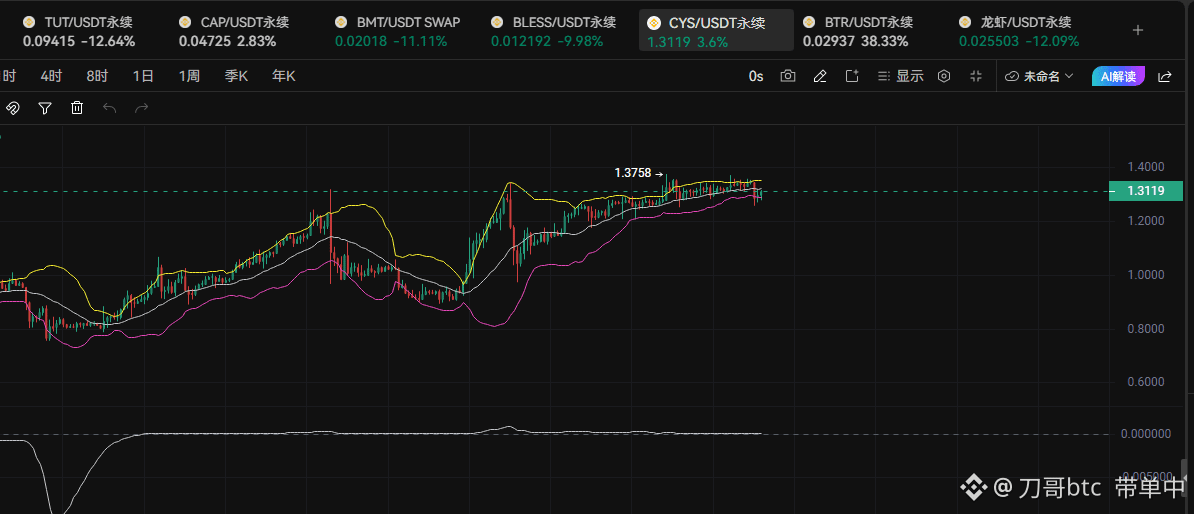Image resolution: width=1194 pixels, height=514 pixels.
Task: Click the 1.3119 current price tag
Action: (x=1146, y=191)
